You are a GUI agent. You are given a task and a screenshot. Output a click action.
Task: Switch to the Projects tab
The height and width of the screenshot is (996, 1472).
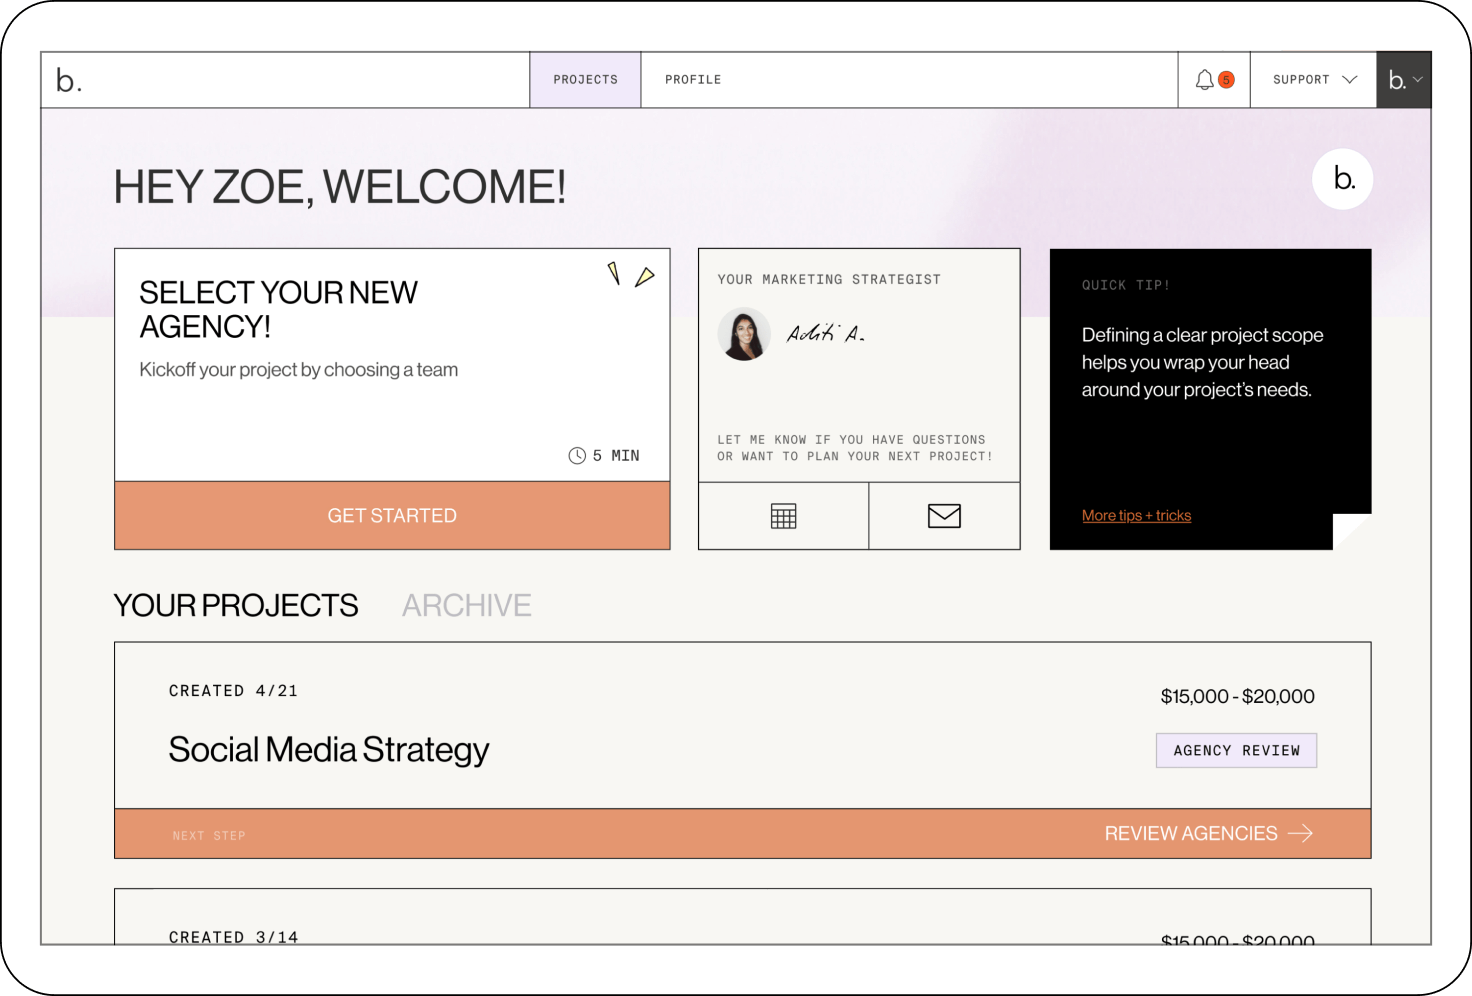[585, 80]
